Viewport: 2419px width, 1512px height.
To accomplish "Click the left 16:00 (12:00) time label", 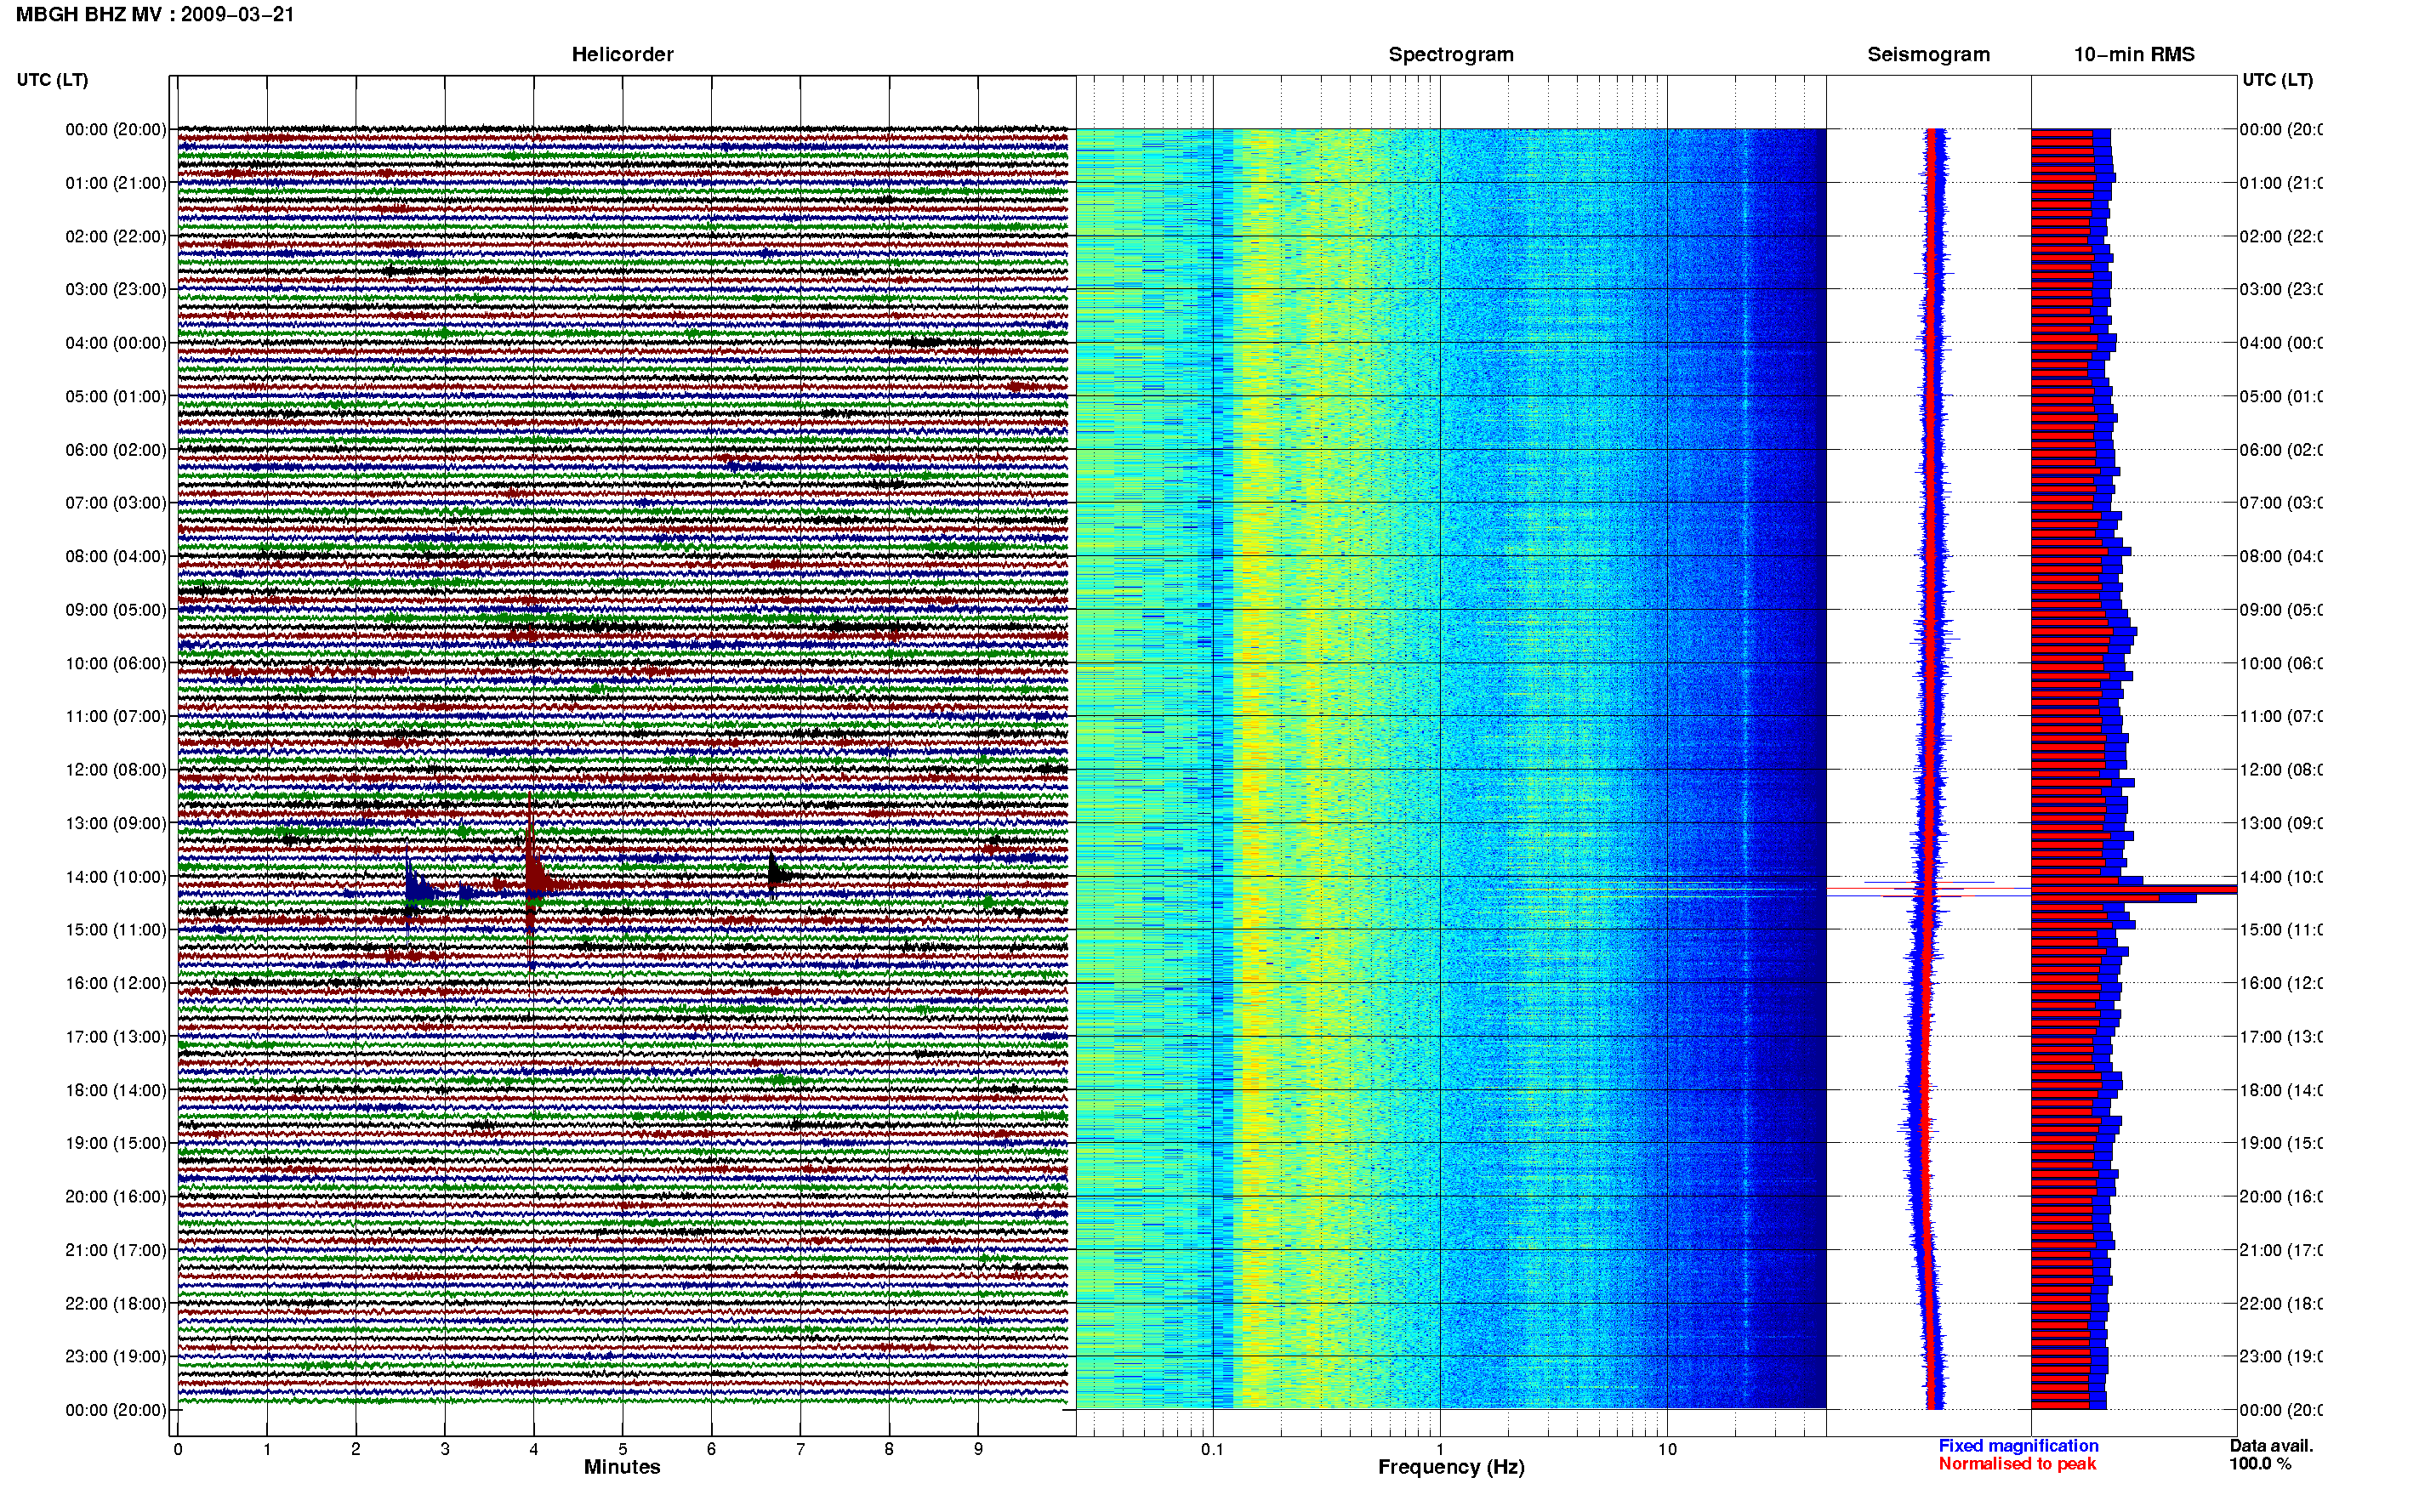I will click(116, 984).
